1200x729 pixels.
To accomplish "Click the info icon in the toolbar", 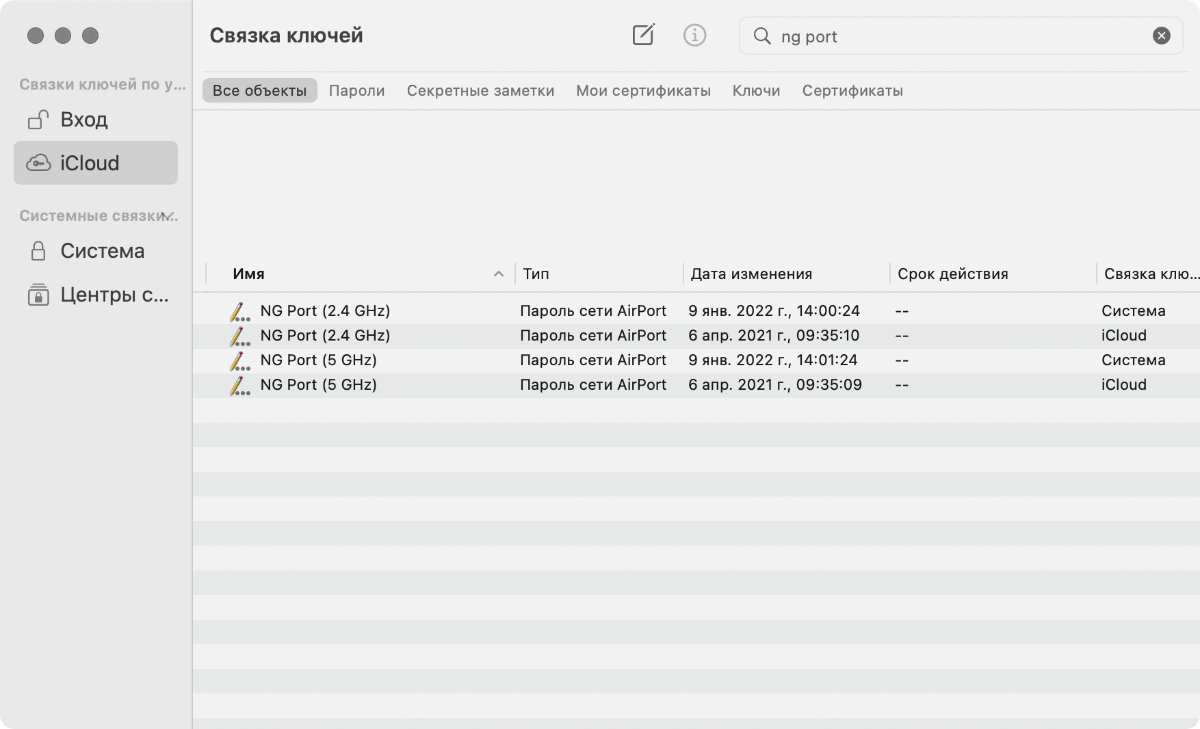I will pyautogui.click(x=694, y=35).
